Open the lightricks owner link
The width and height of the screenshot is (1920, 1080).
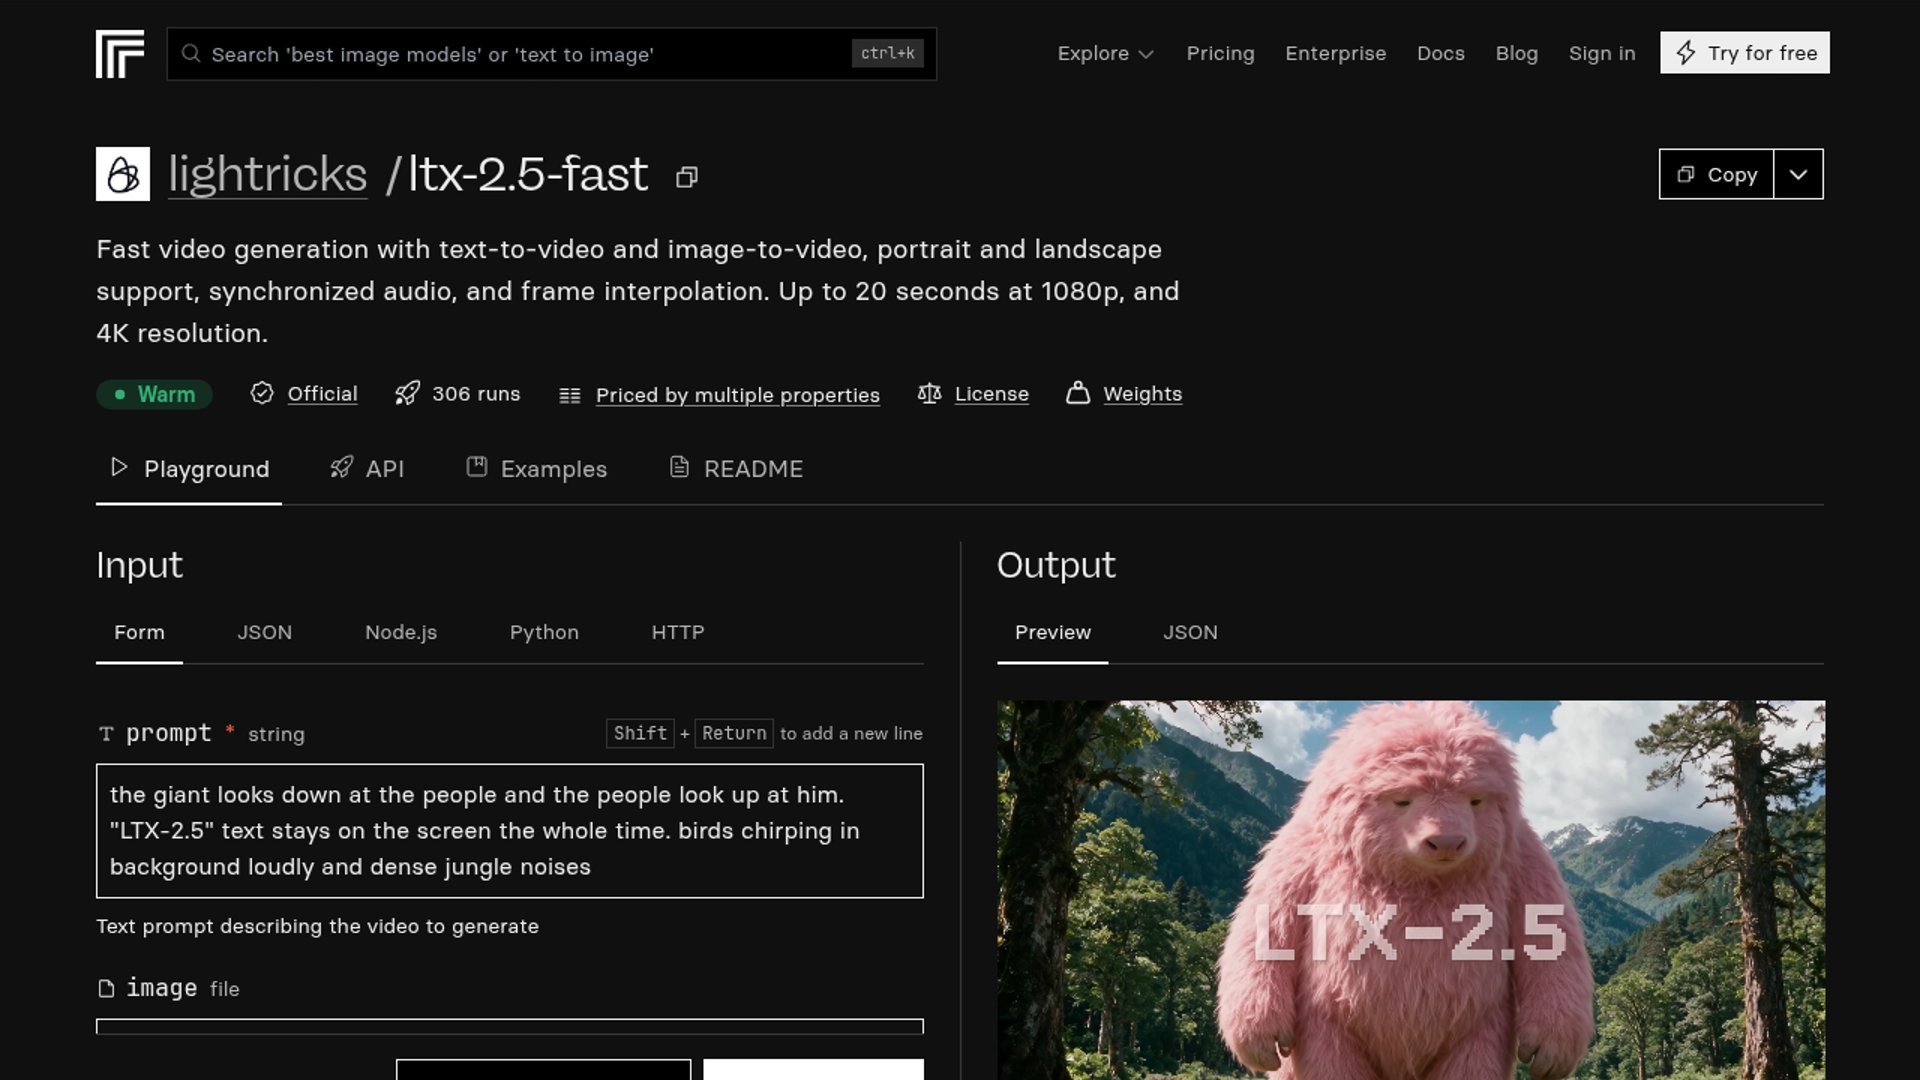click(268, 174)
